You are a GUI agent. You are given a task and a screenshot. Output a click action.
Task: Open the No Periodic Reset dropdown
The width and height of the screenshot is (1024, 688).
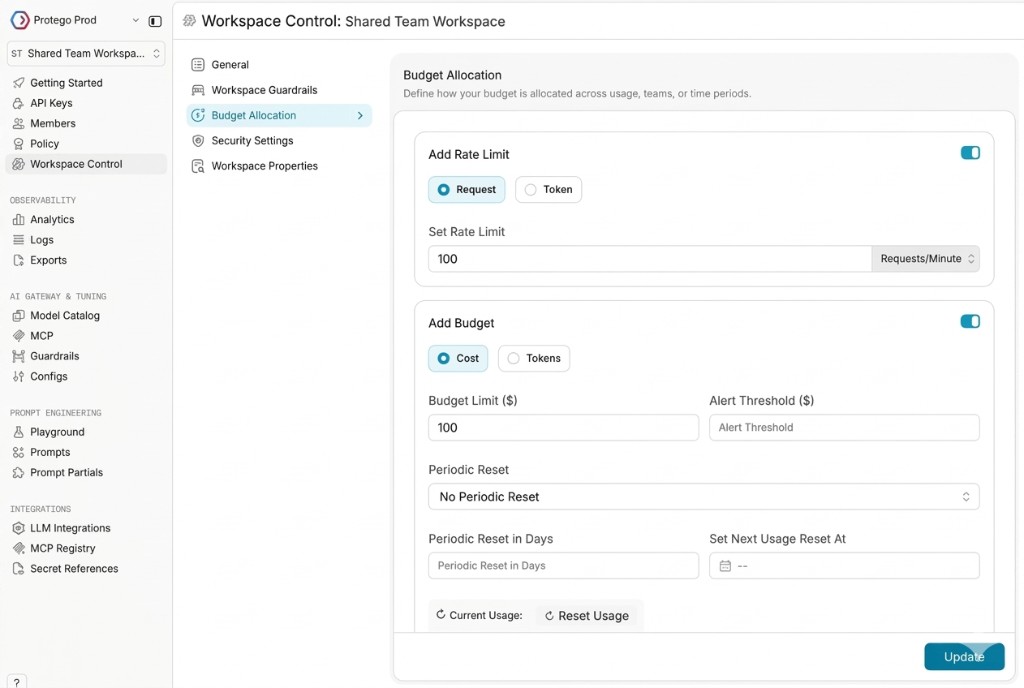click(x=703, y=497)
